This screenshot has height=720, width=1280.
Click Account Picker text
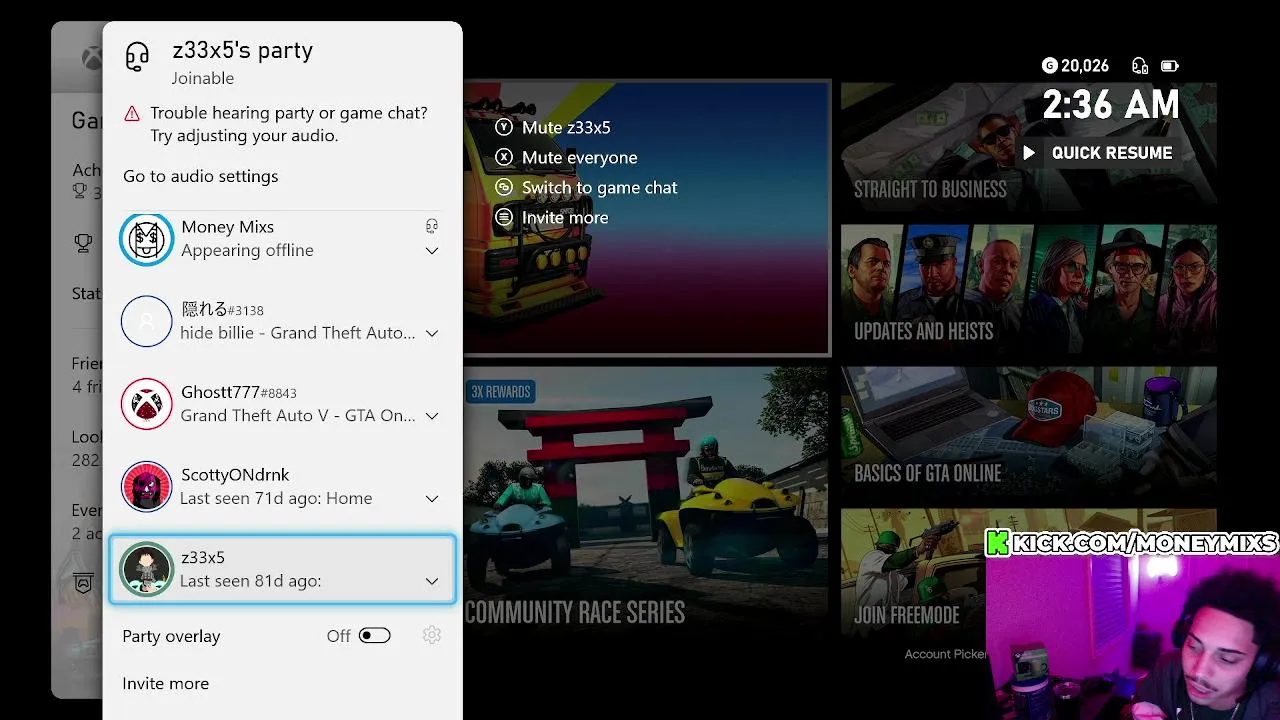click(x=945, y=654)
